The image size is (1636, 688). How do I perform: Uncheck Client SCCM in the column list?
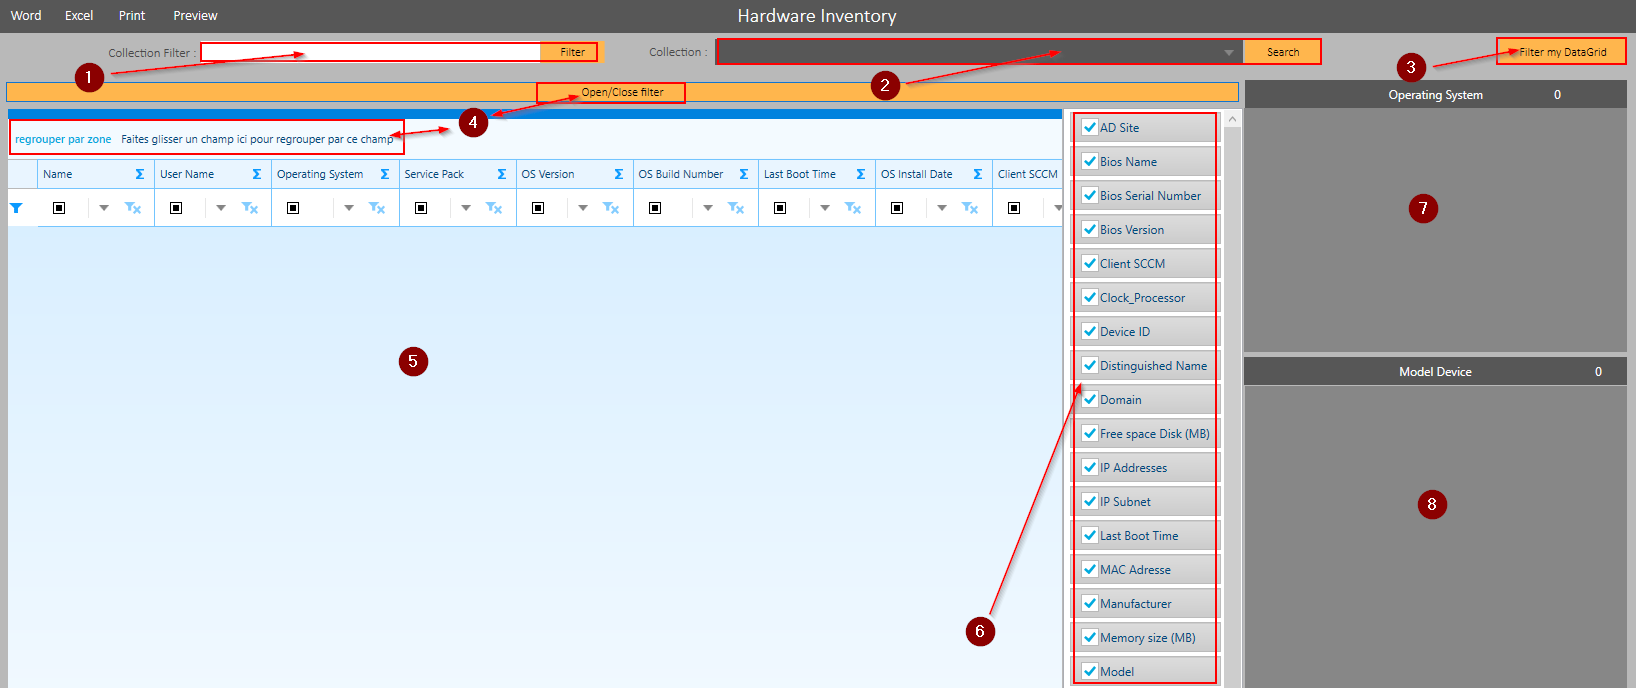pos(1090,263)
